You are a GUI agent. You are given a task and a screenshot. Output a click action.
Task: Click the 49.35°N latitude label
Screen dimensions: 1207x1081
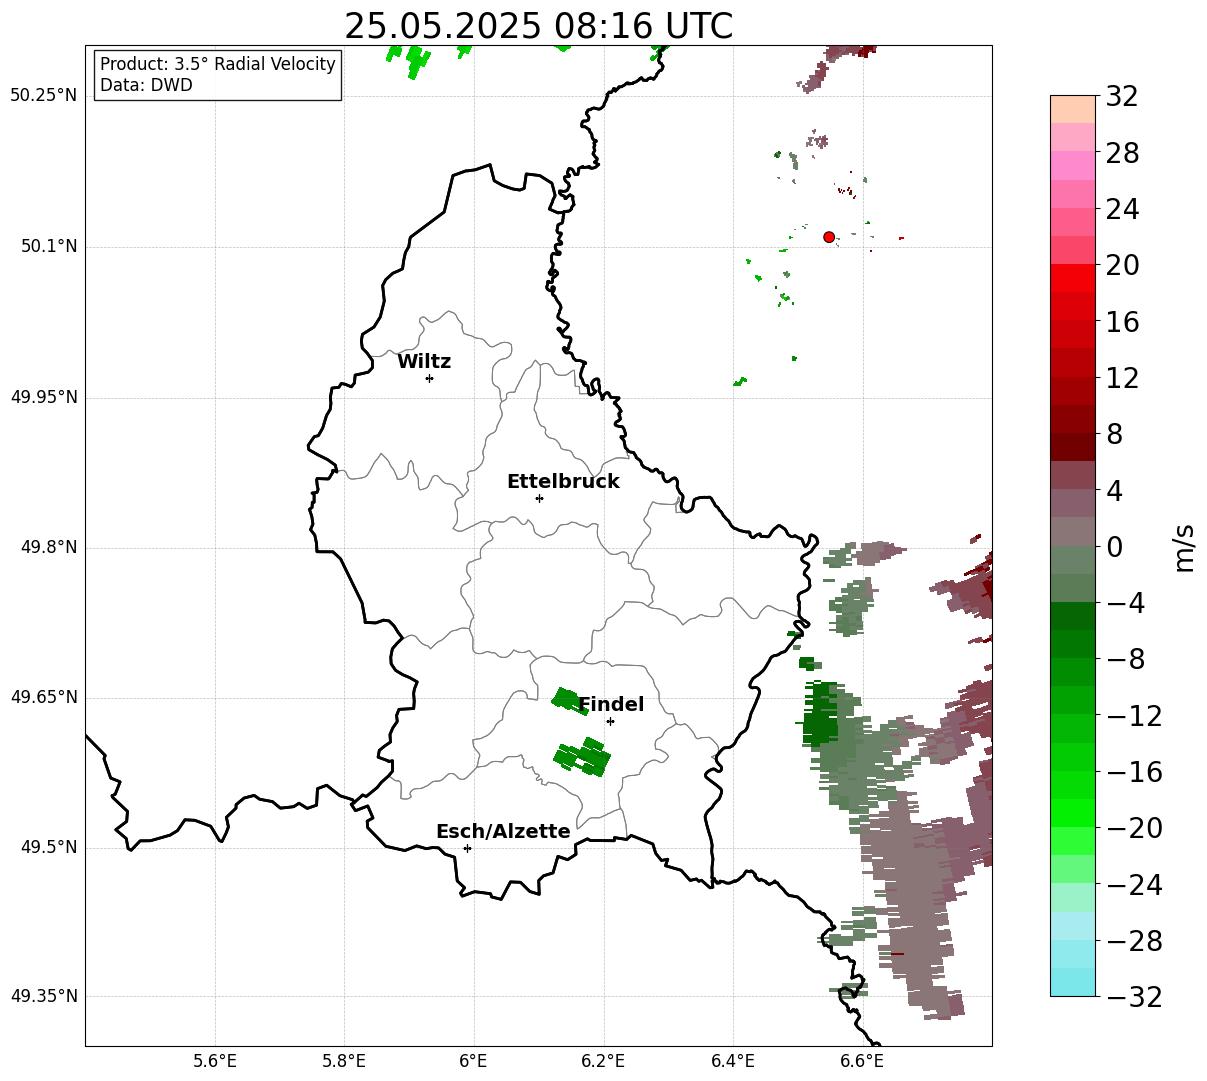[x=44, y=996]
